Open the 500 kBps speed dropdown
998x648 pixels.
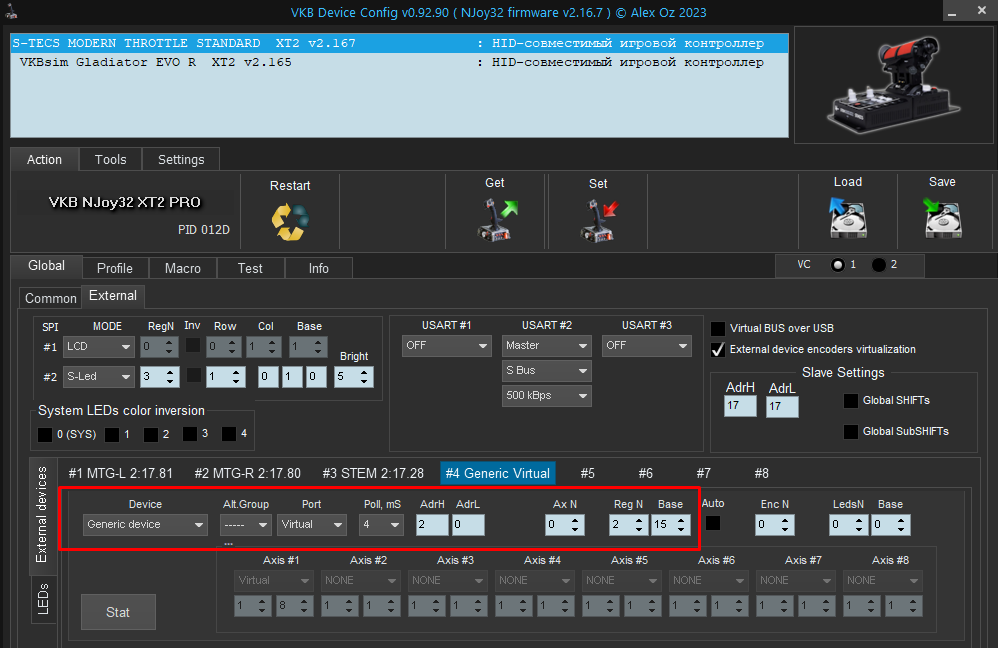[x=547, y=395]
